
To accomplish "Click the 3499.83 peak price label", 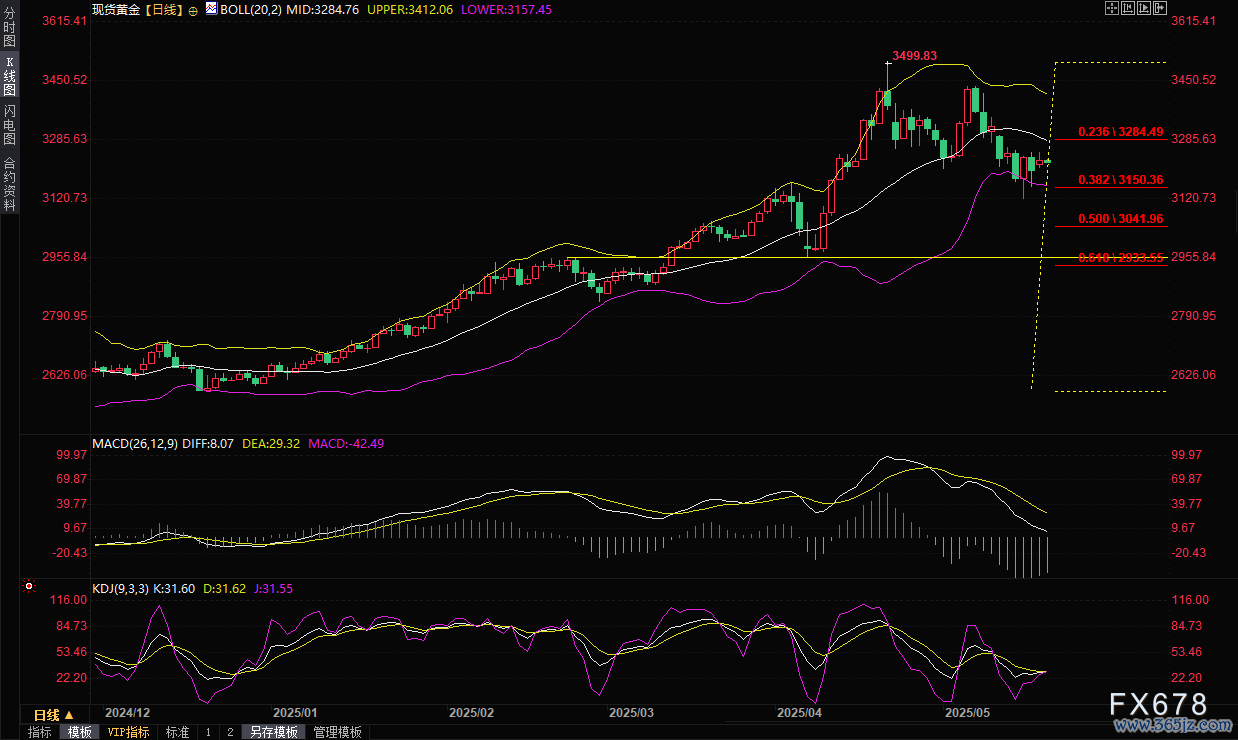I will 915,55.
